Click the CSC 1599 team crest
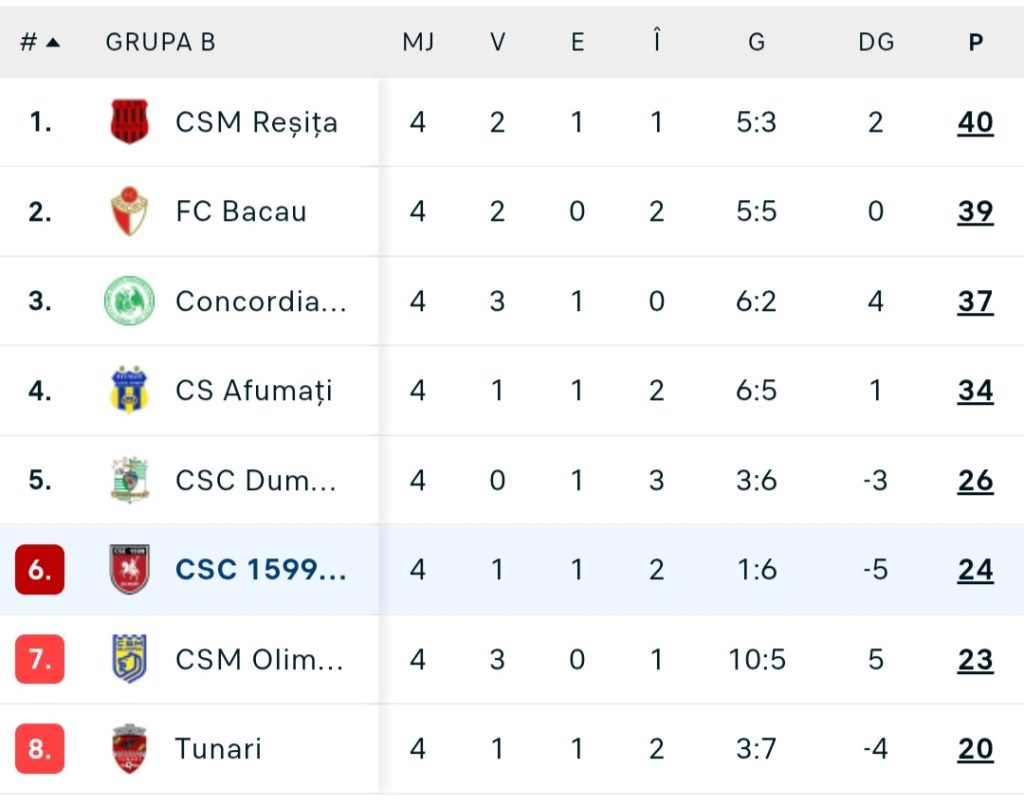1024x805 pixels. [129, 569]
